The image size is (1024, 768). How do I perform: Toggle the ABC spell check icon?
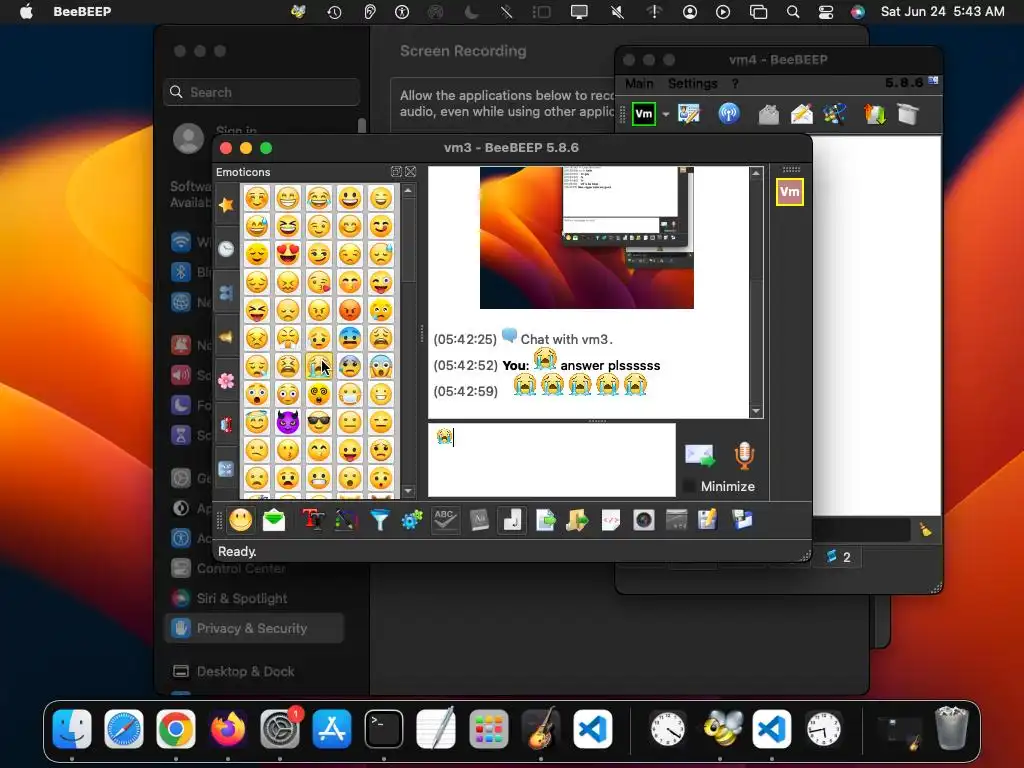(x=445, y=520)
